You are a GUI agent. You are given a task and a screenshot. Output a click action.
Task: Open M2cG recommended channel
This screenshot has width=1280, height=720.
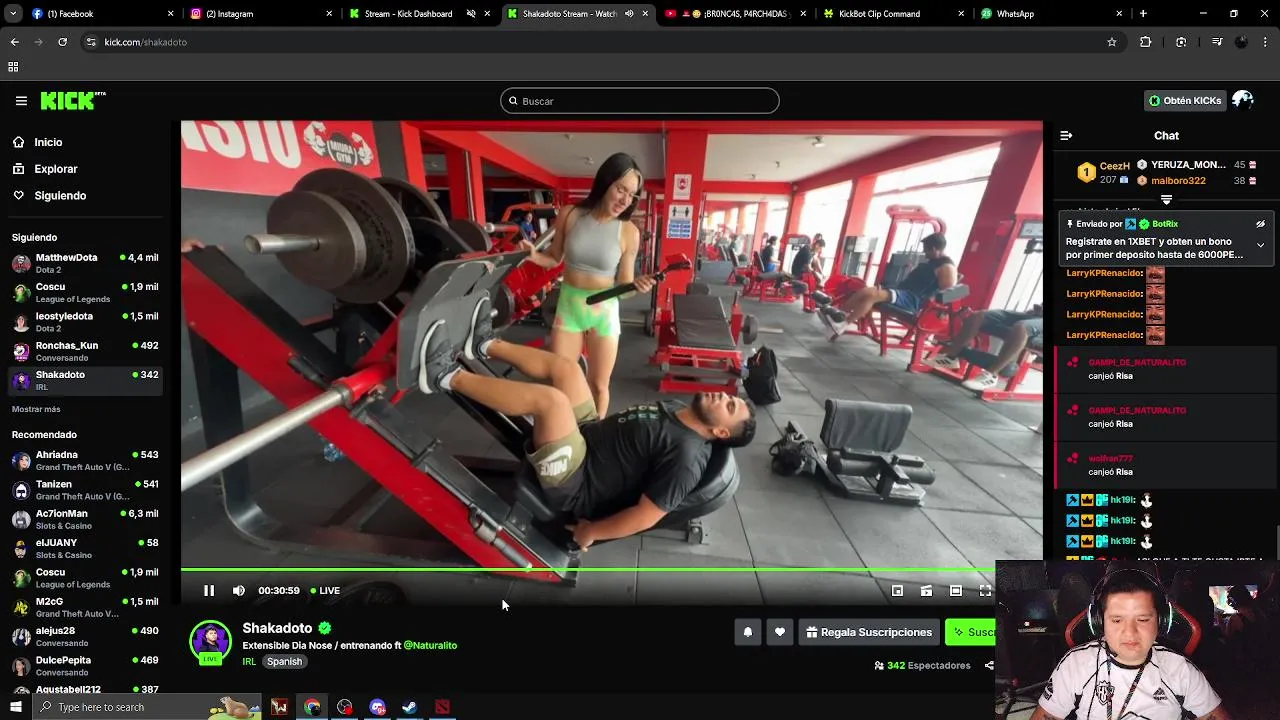(x=85, y=607)
